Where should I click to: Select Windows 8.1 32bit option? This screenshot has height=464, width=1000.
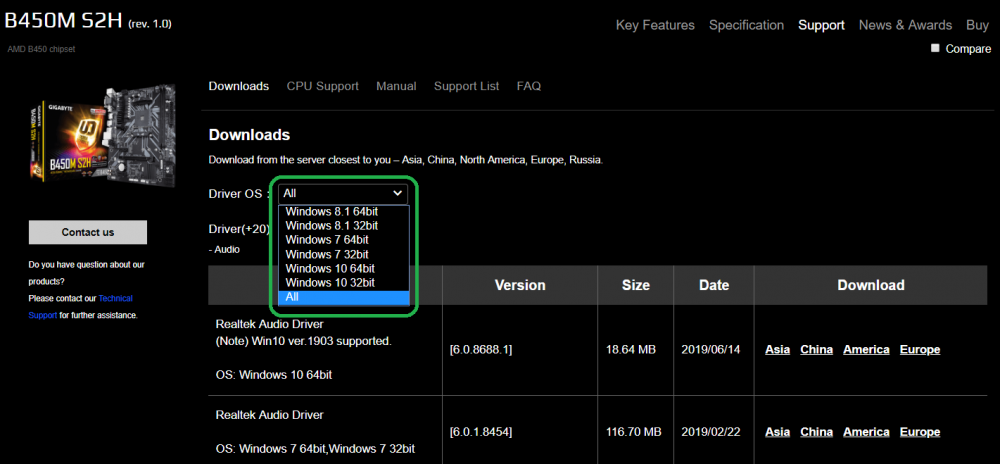344,226
